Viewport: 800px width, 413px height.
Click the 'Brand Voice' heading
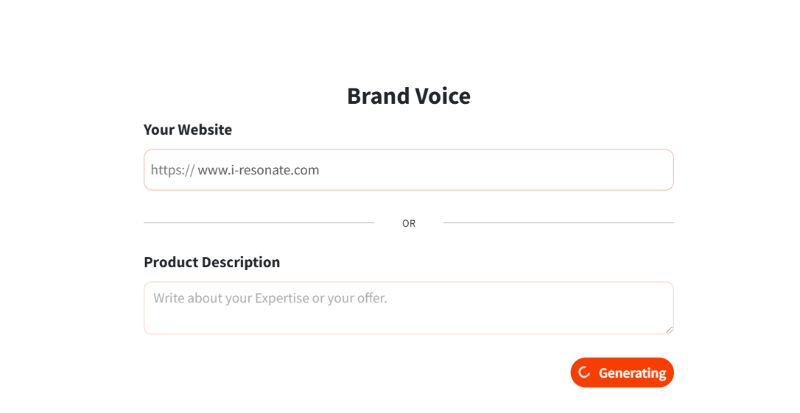click(x=408, y=96)
